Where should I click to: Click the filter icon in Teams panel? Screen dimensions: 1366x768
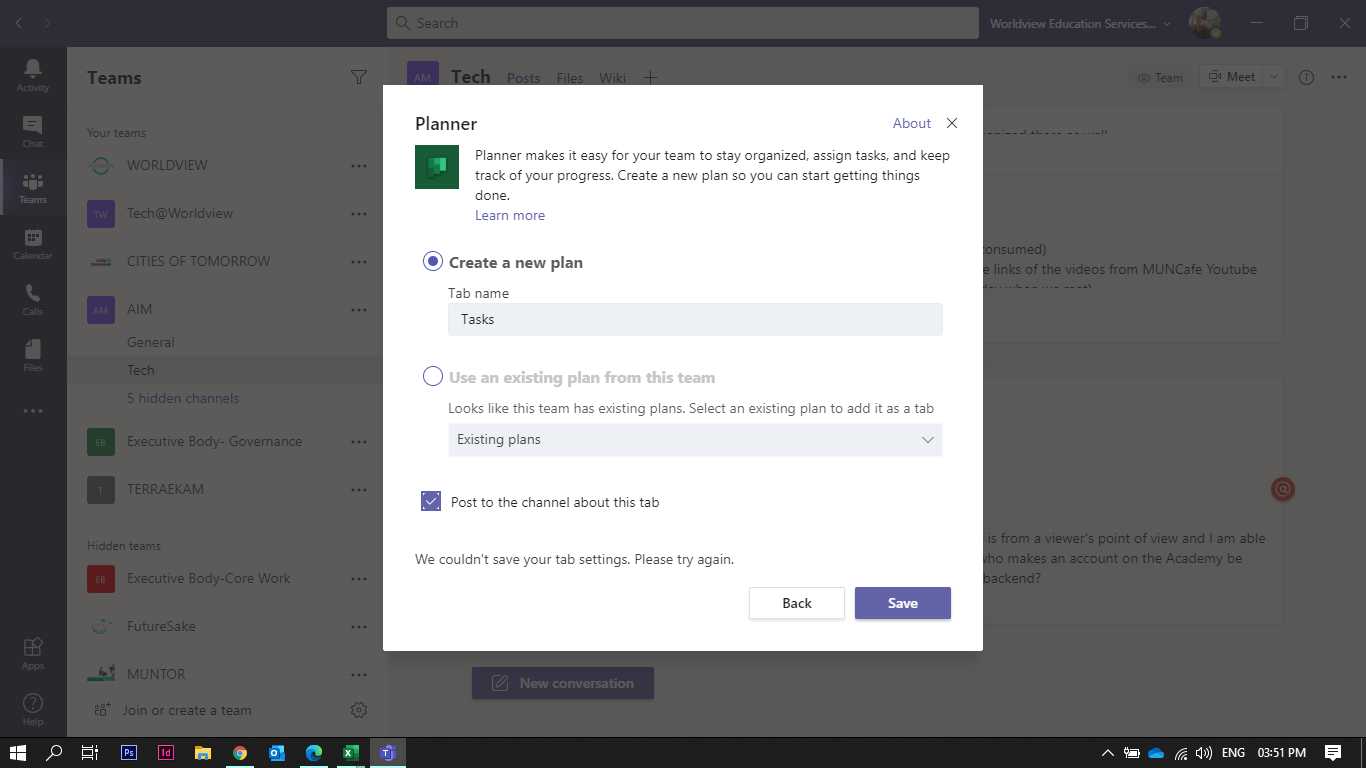[359, 76]
